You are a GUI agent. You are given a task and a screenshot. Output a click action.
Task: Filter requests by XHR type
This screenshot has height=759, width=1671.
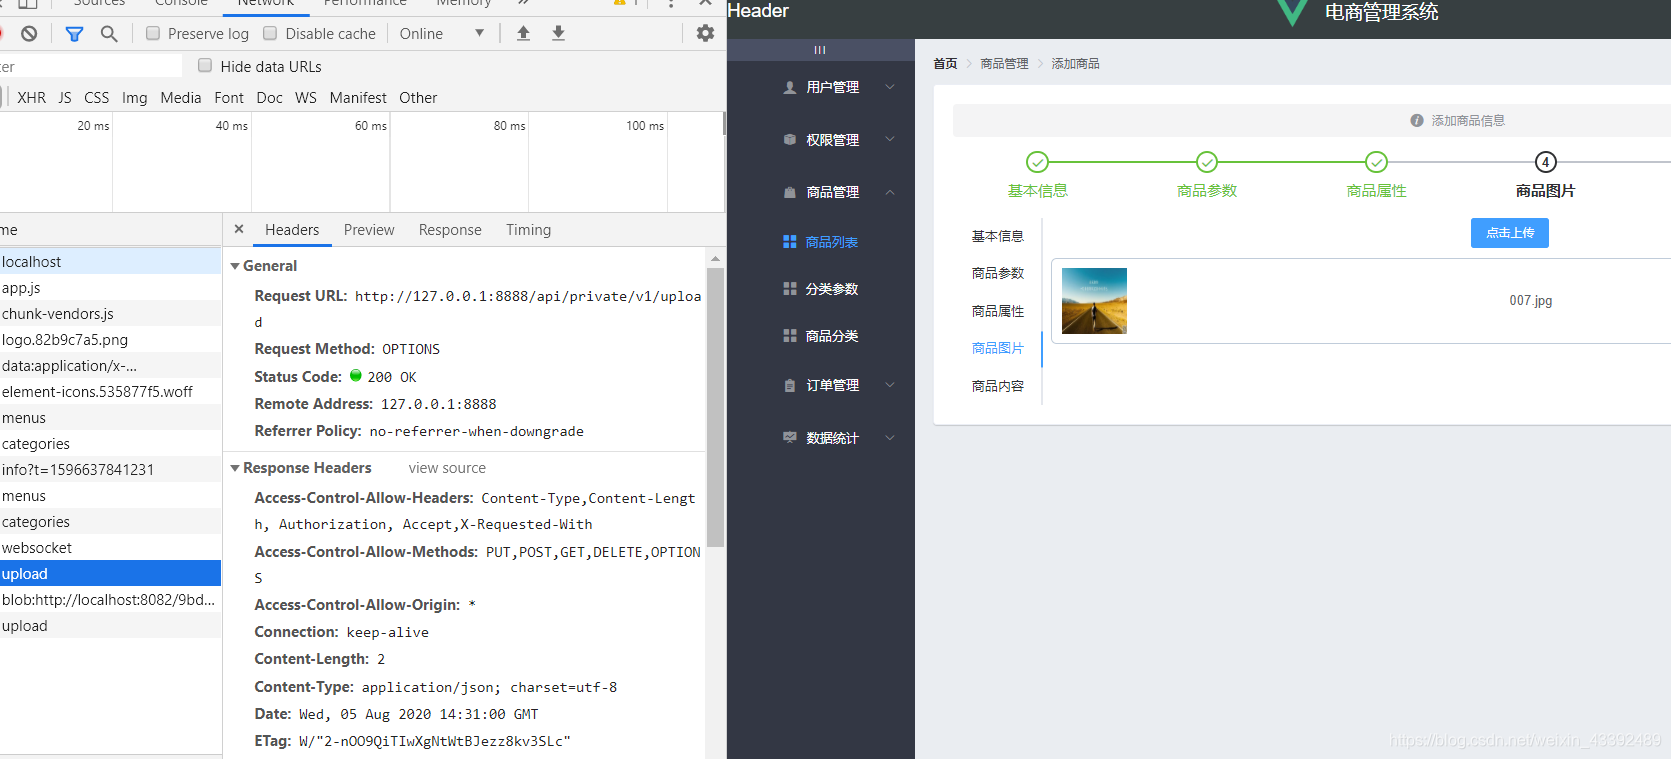(x=32, y=98)
